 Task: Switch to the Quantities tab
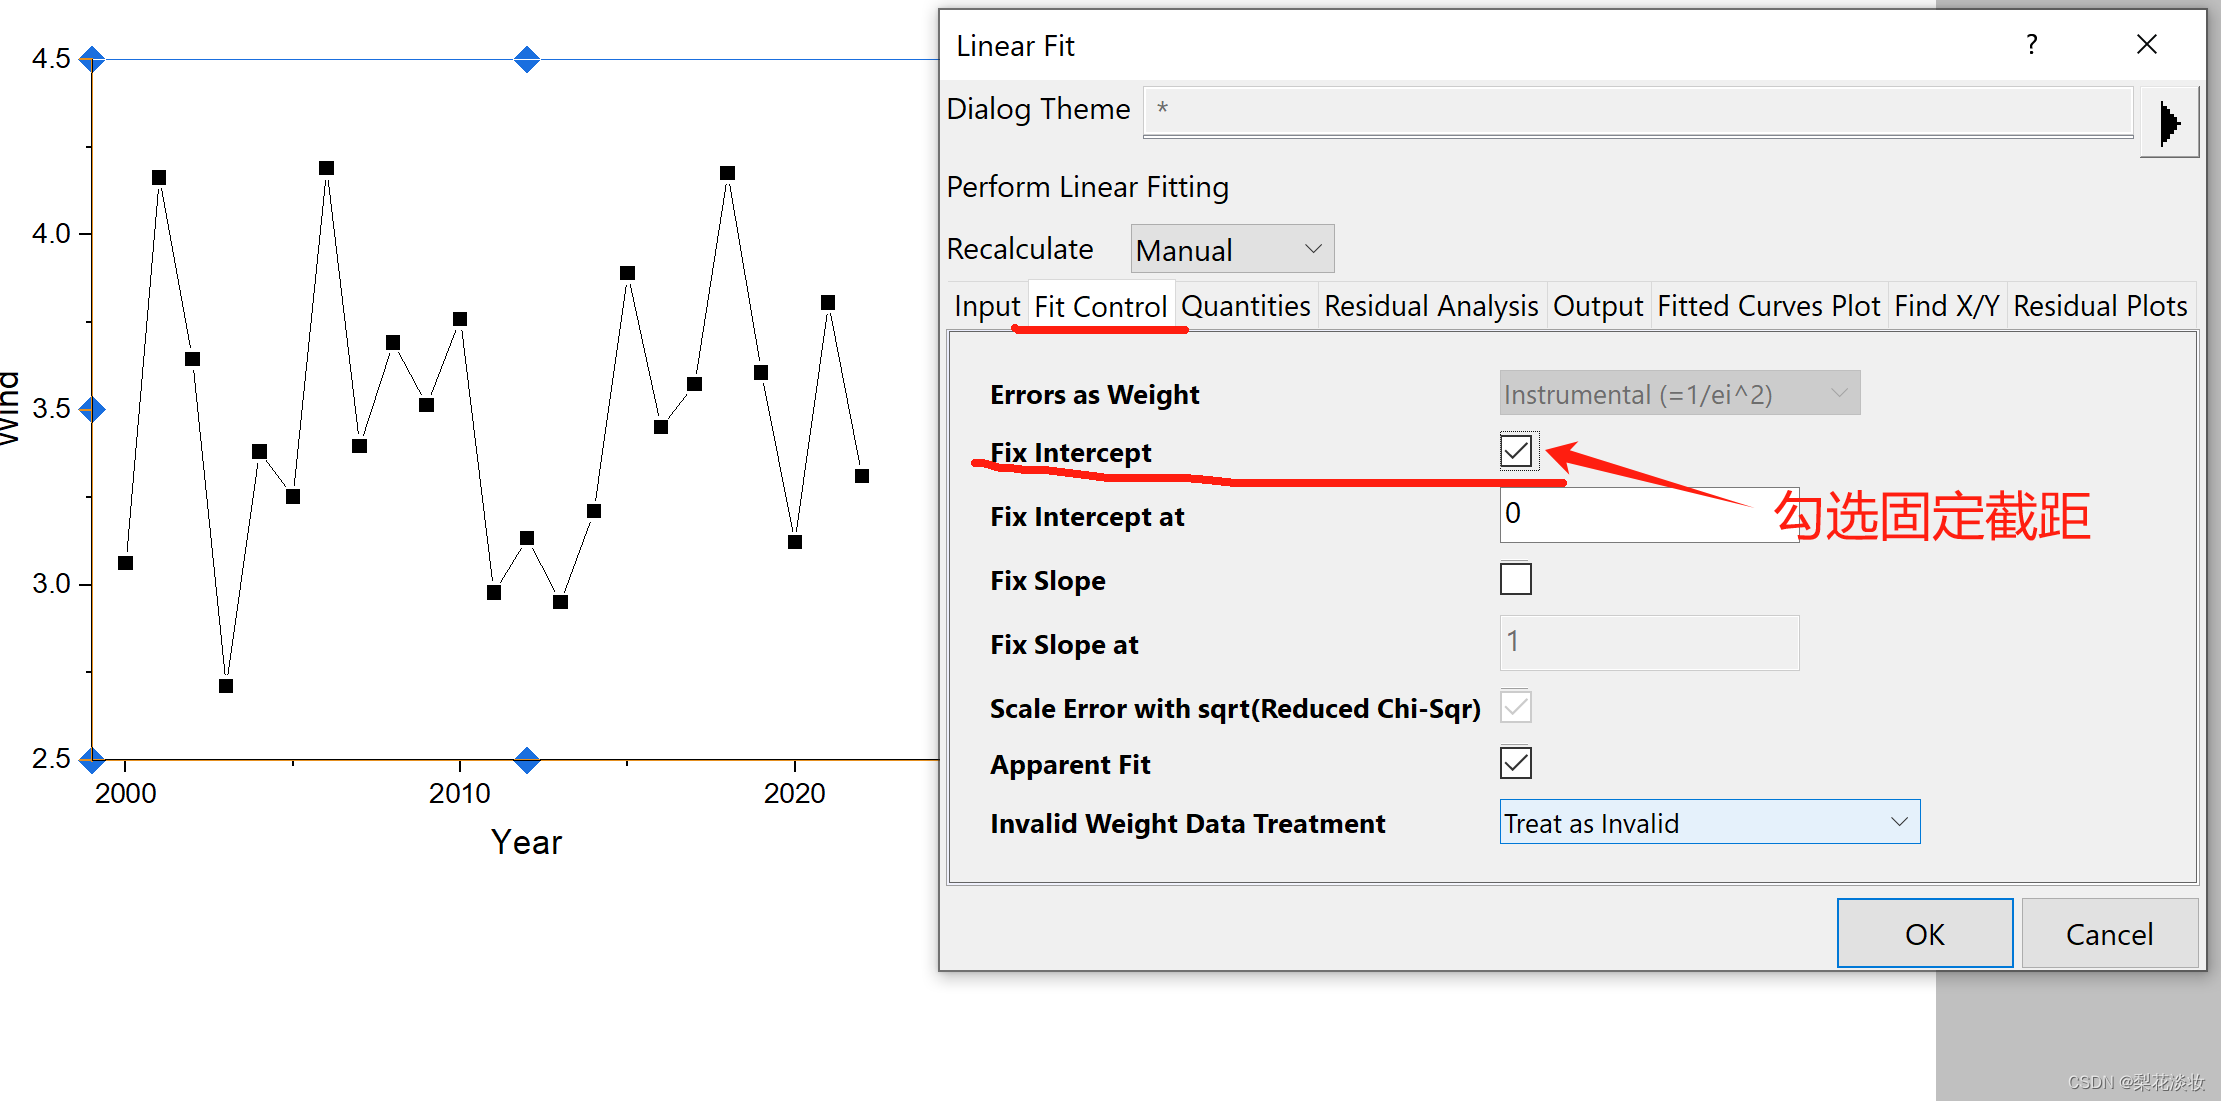coord(1245,306)
